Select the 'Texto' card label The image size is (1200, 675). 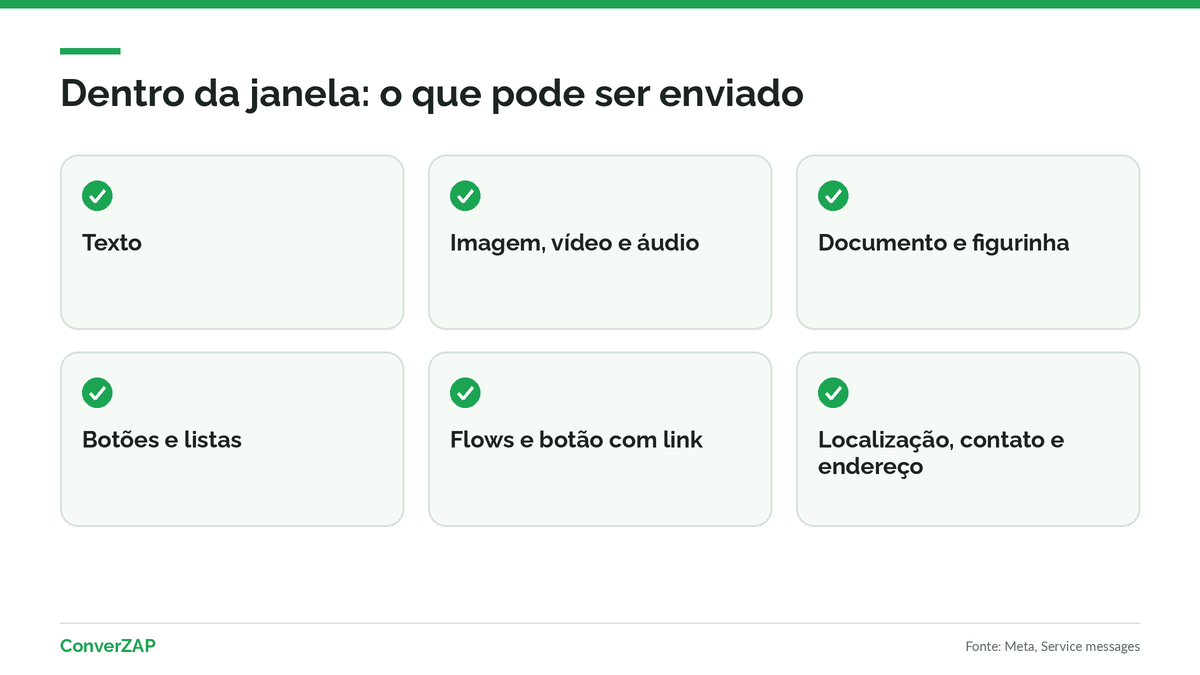[x=112, y=243]
